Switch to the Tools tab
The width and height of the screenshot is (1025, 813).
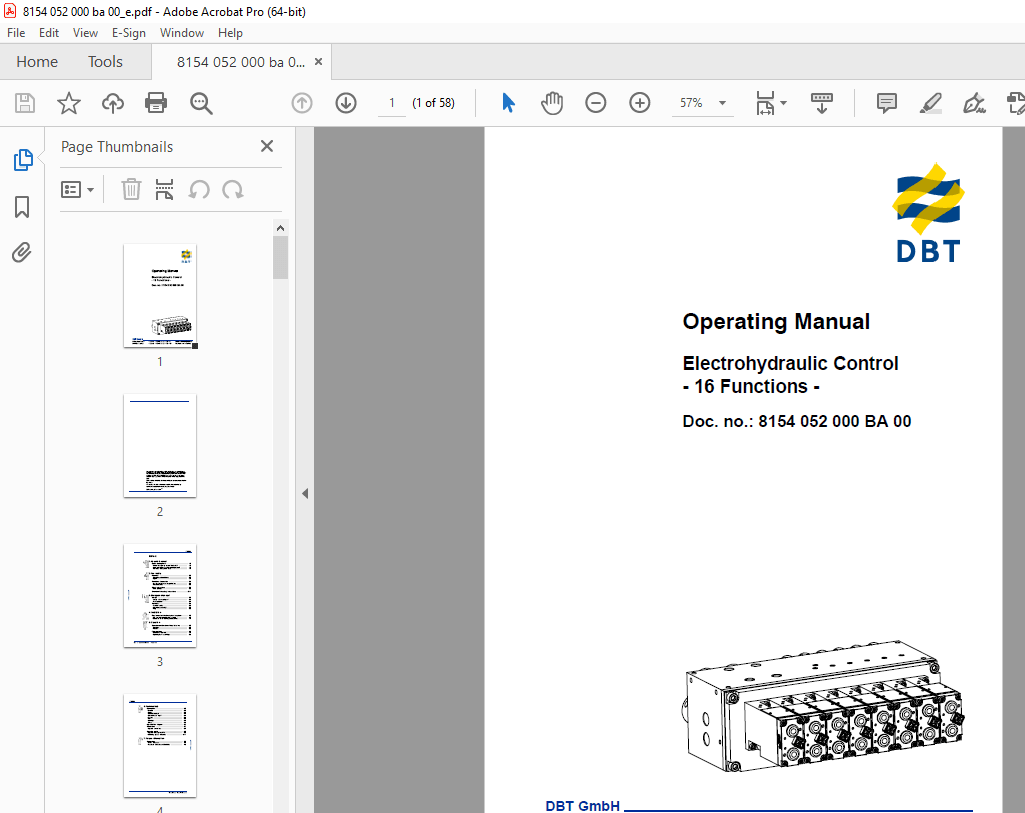pyautogui.click(x=105, y=62)
